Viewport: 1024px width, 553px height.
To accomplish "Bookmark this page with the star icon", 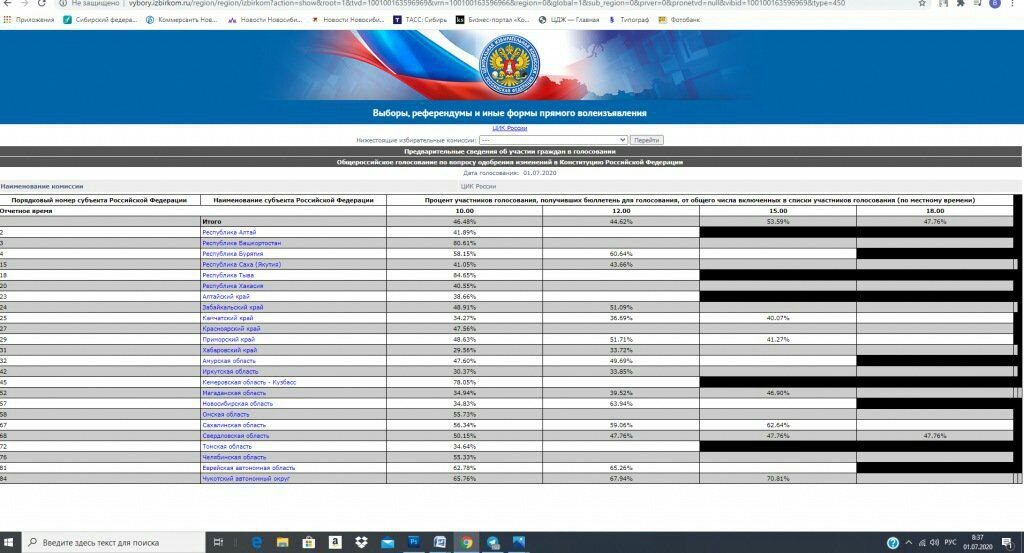I will [922, 3].
